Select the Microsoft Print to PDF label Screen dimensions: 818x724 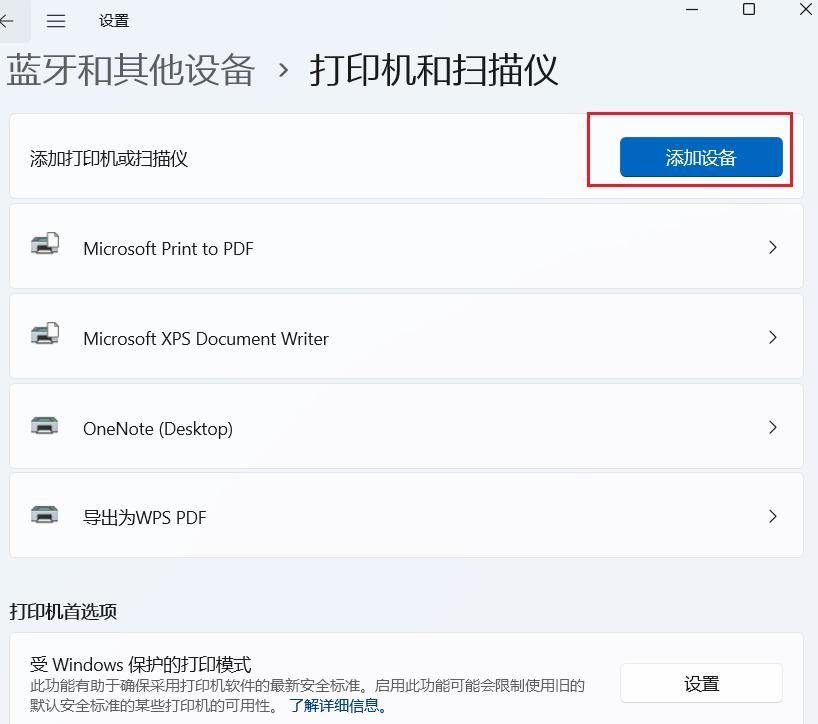coord(168,248)
